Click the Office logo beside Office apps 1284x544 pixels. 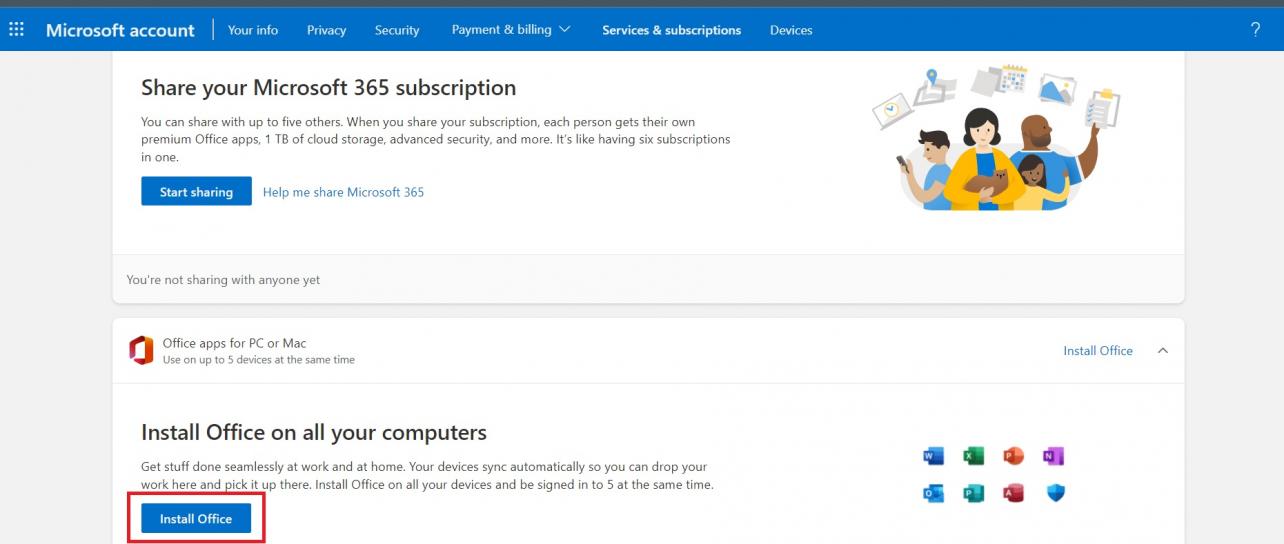click(x=141, y=350)
